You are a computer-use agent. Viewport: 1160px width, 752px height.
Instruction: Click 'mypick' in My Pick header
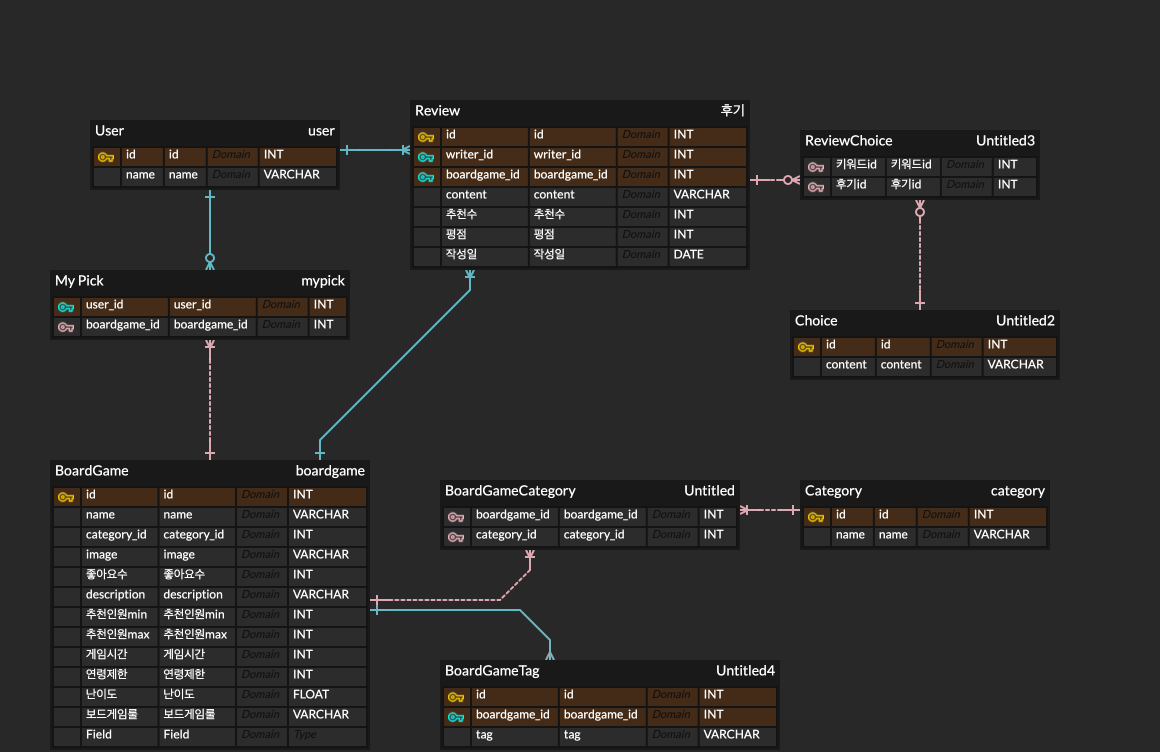pyautogui.click(x=323, y=281)
